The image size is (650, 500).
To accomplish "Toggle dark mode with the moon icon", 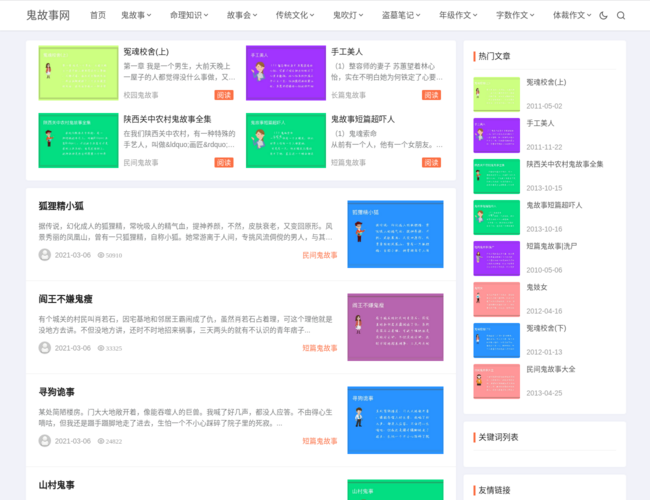I will pyautogui.click(x=603, y=15).
